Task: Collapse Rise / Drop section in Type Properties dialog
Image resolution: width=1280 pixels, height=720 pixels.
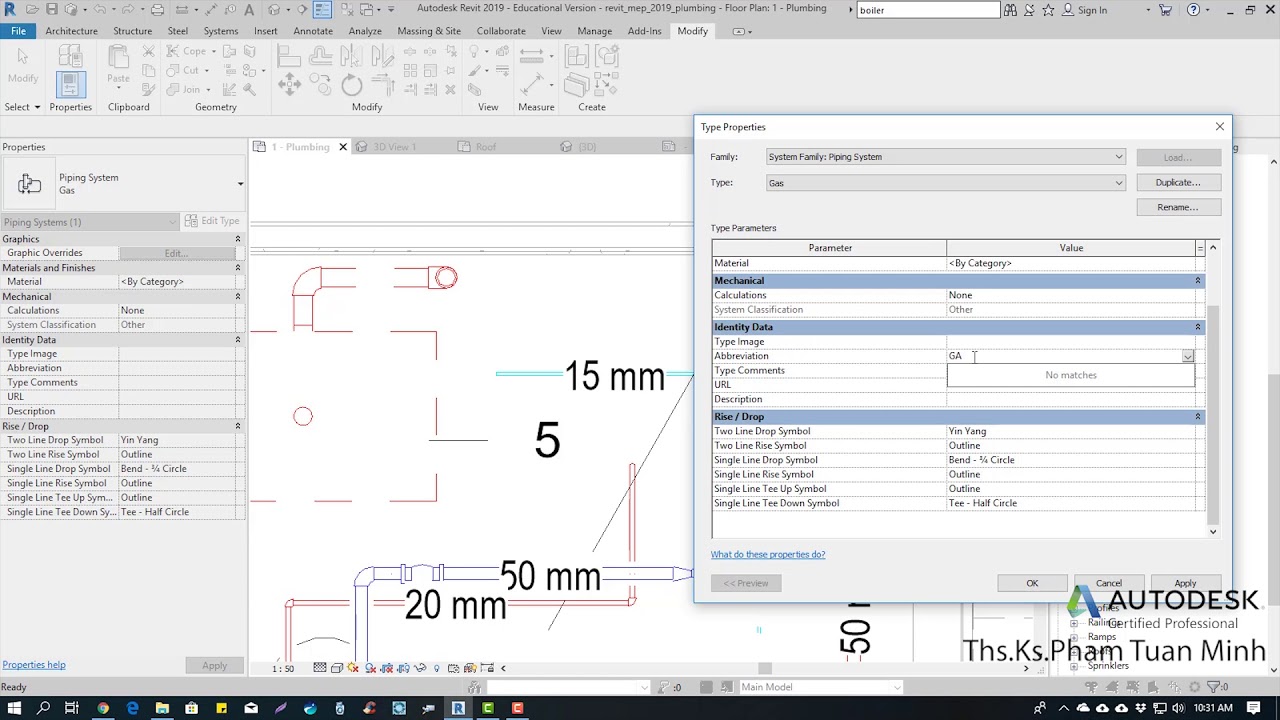Action: tap(1197, 417)
